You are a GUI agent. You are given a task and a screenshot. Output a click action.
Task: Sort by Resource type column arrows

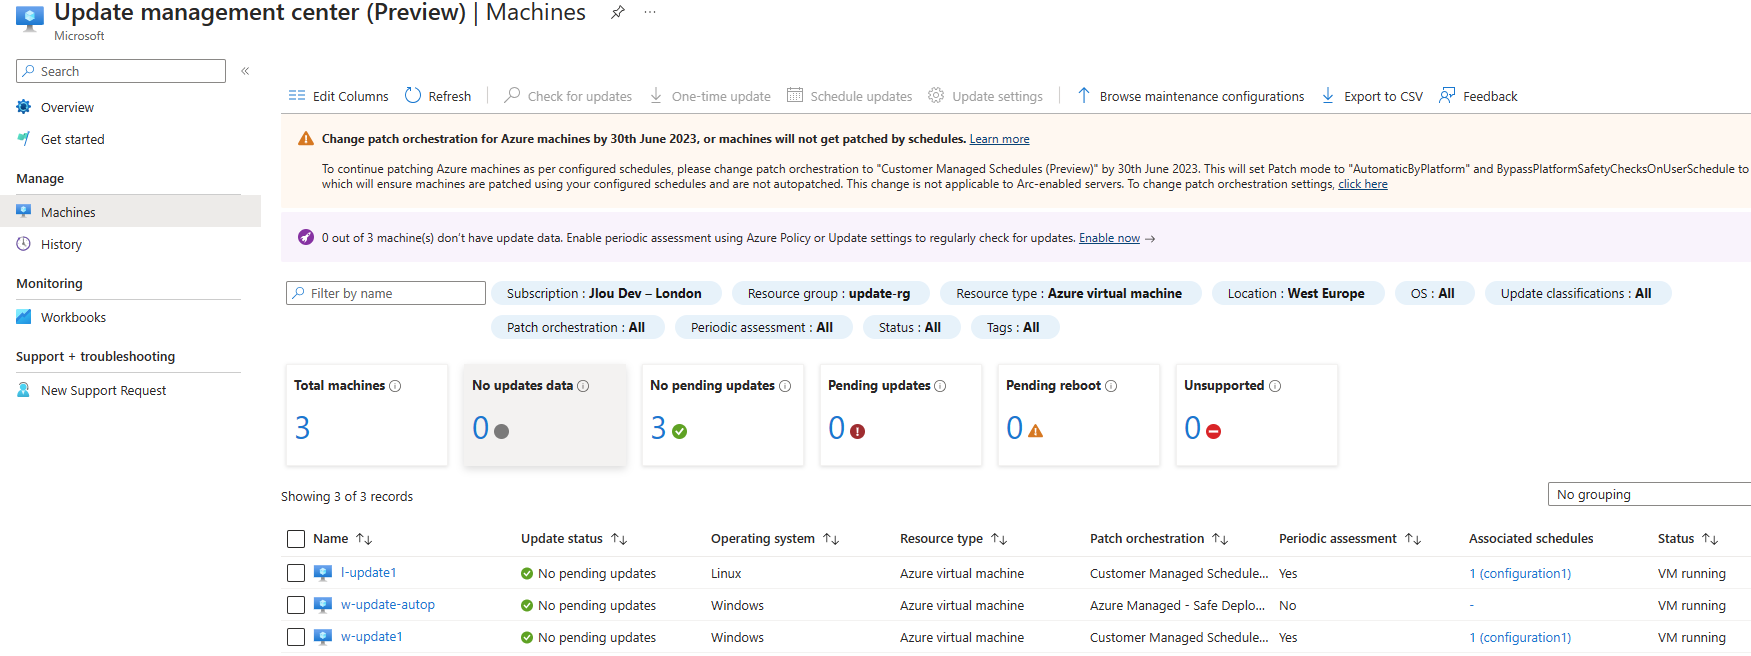pyautogui.click(x=999, y=539)
